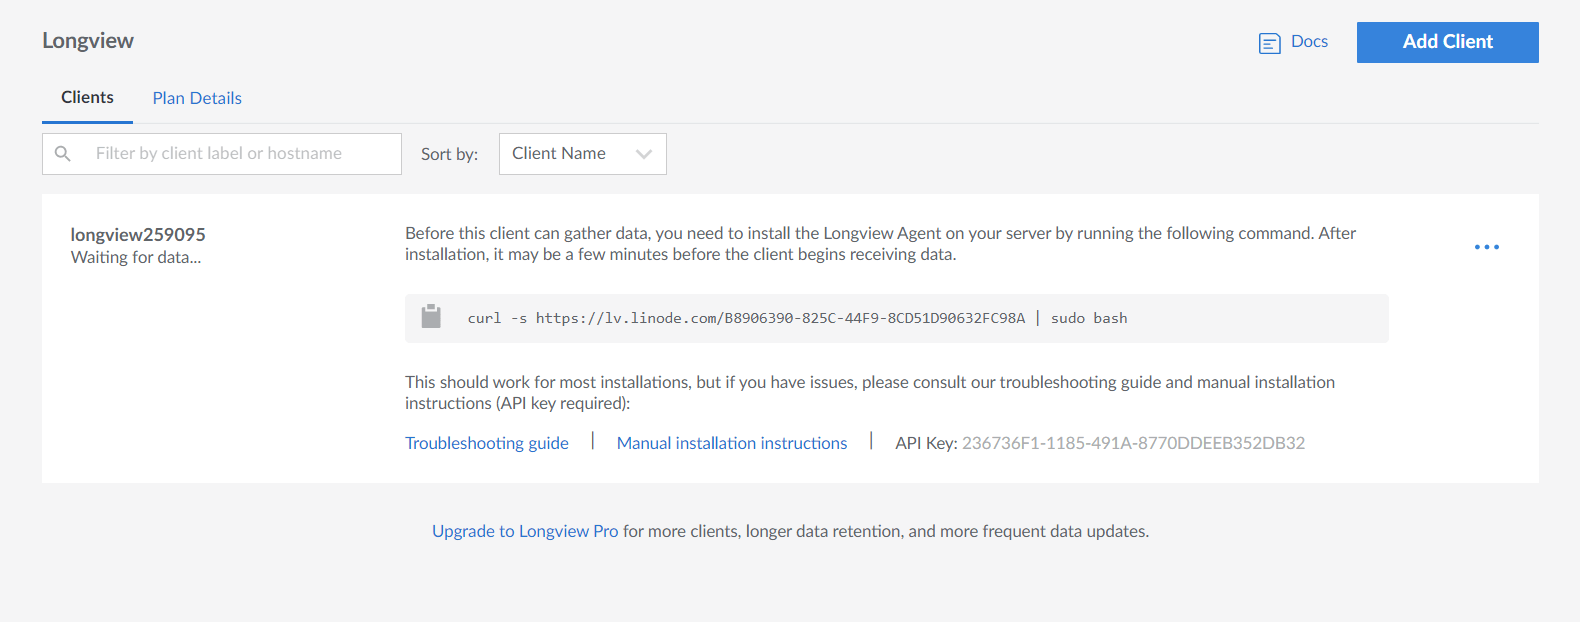The height and width of the screenshot is (622, 1580).
Task: Open the Plan Details tab
Action: point(197,98)
